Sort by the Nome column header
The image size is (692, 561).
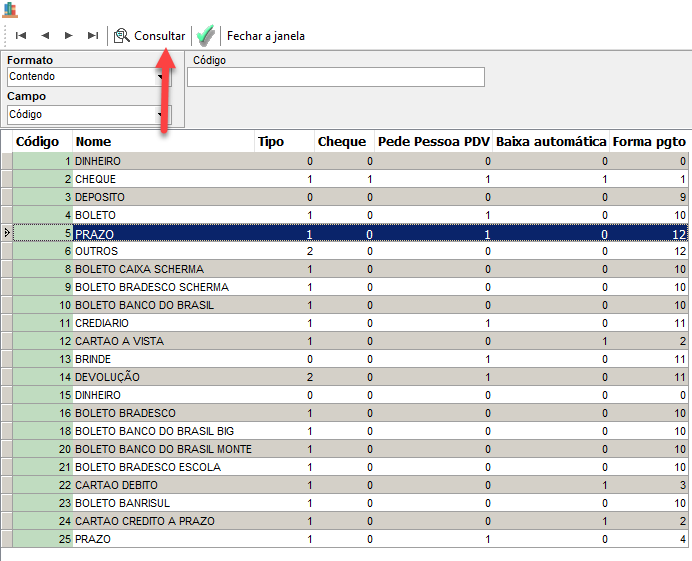click(93, 142)
